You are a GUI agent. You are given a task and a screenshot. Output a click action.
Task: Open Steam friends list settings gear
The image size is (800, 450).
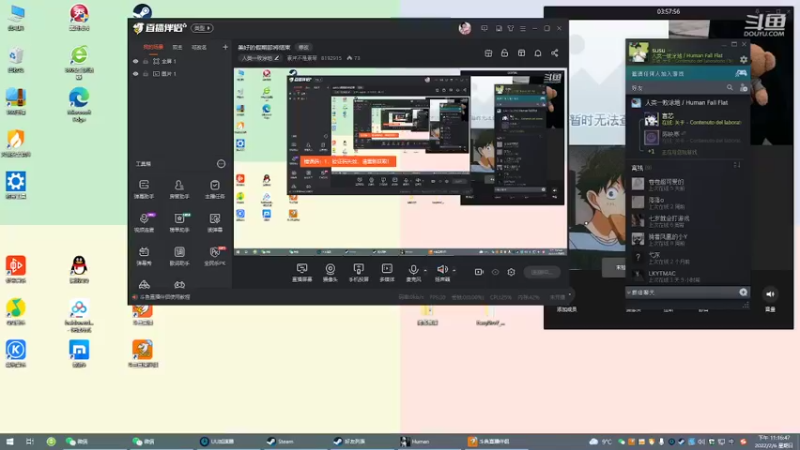744,60
